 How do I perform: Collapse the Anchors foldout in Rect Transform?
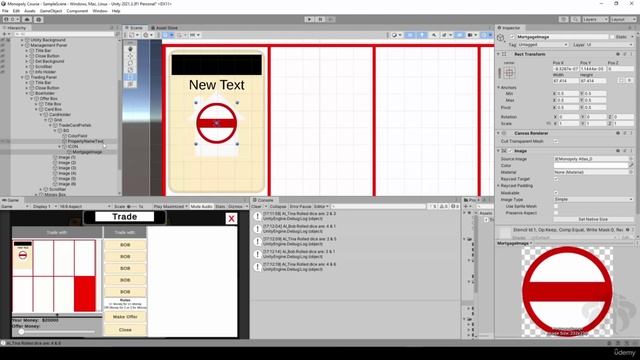(498, 87)
